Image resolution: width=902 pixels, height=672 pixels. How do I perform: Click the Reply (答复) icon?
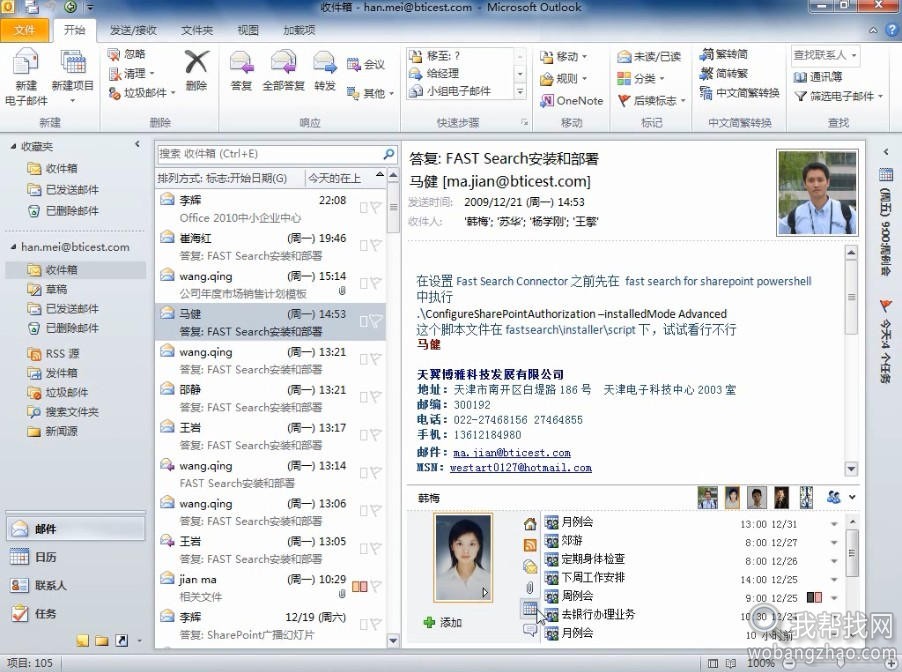pos(242,63)
